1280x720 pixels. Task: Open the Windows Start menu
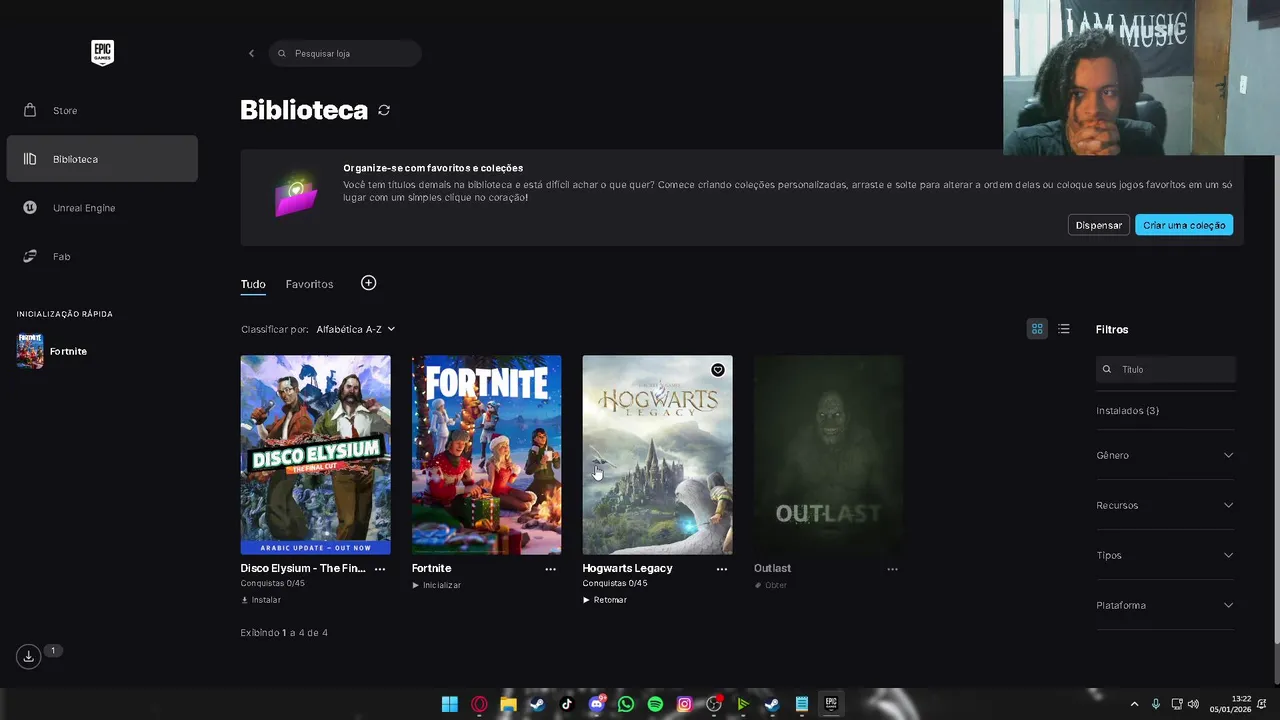pyautogui.click(x=450, y=704)
